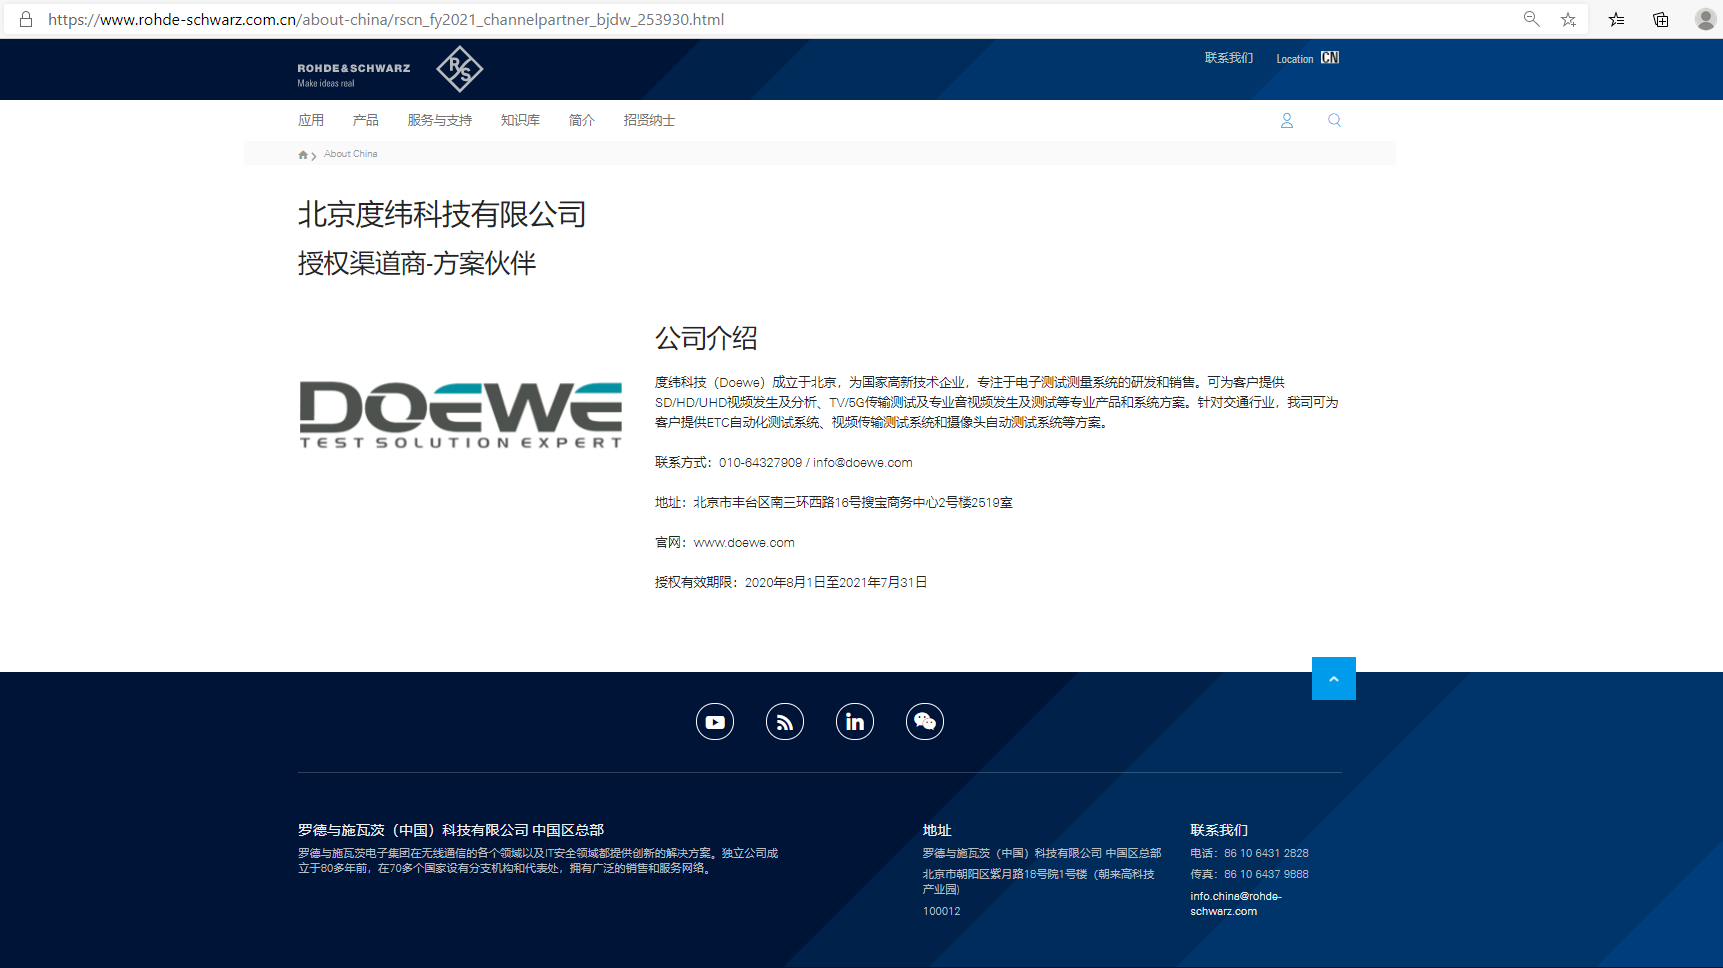Open the 服务与支持 menu

(439, 120)
